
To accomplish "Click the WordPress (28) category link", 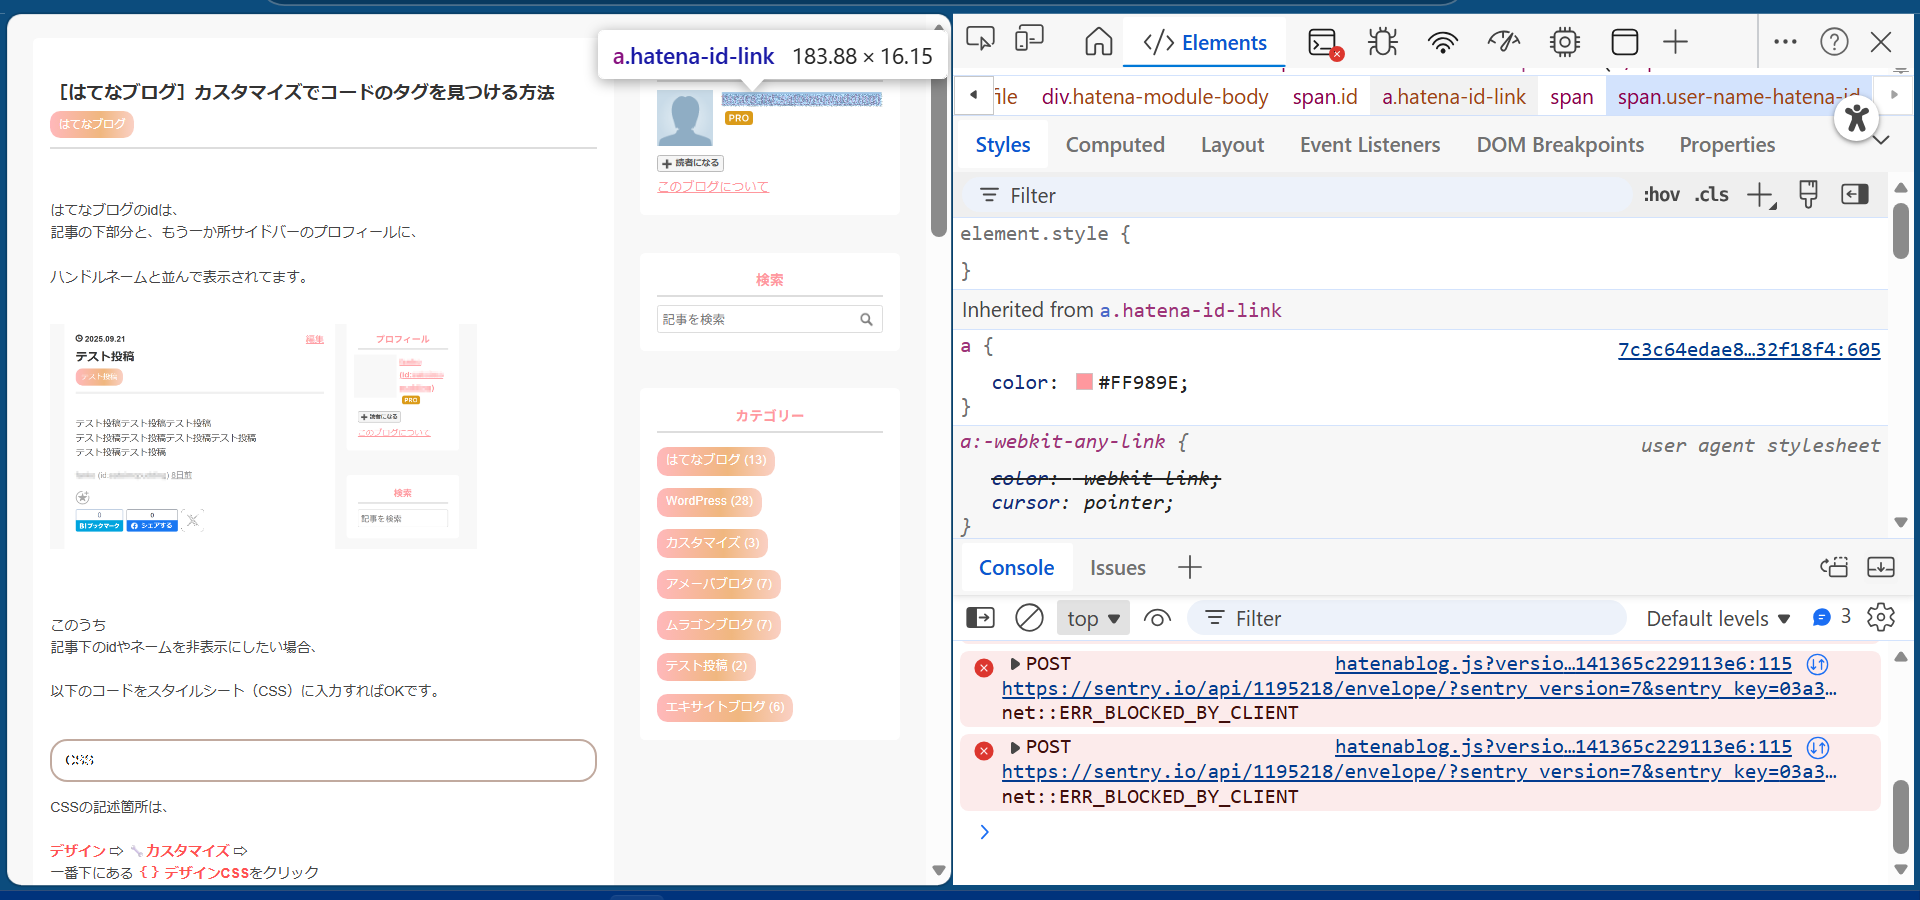I will tap(709, 501).
